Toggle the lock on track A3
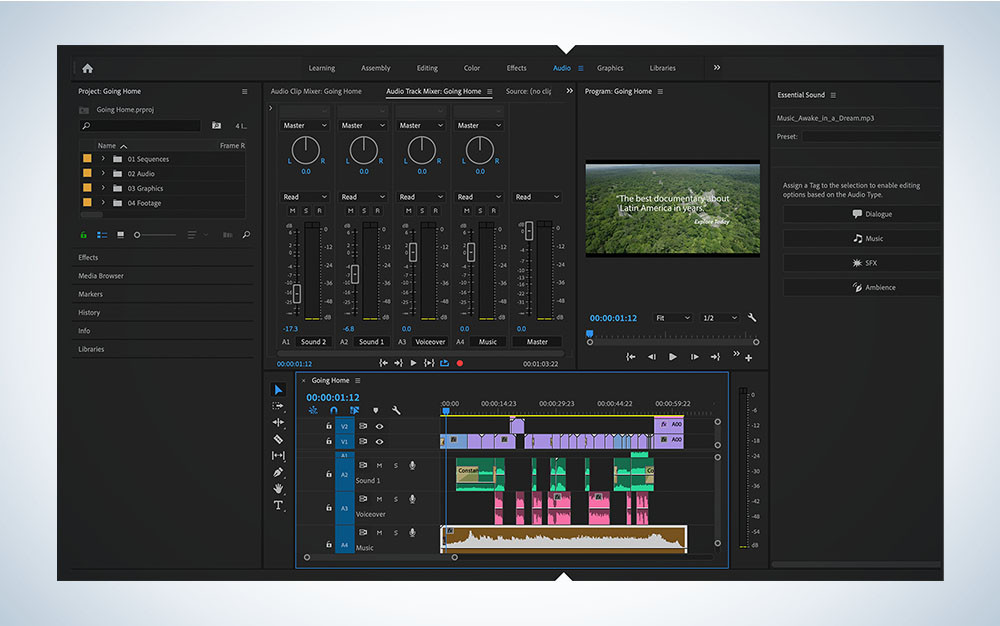The width and height of the screenshot is (1000, 626). pyautogui.click(x=328, y=508)
